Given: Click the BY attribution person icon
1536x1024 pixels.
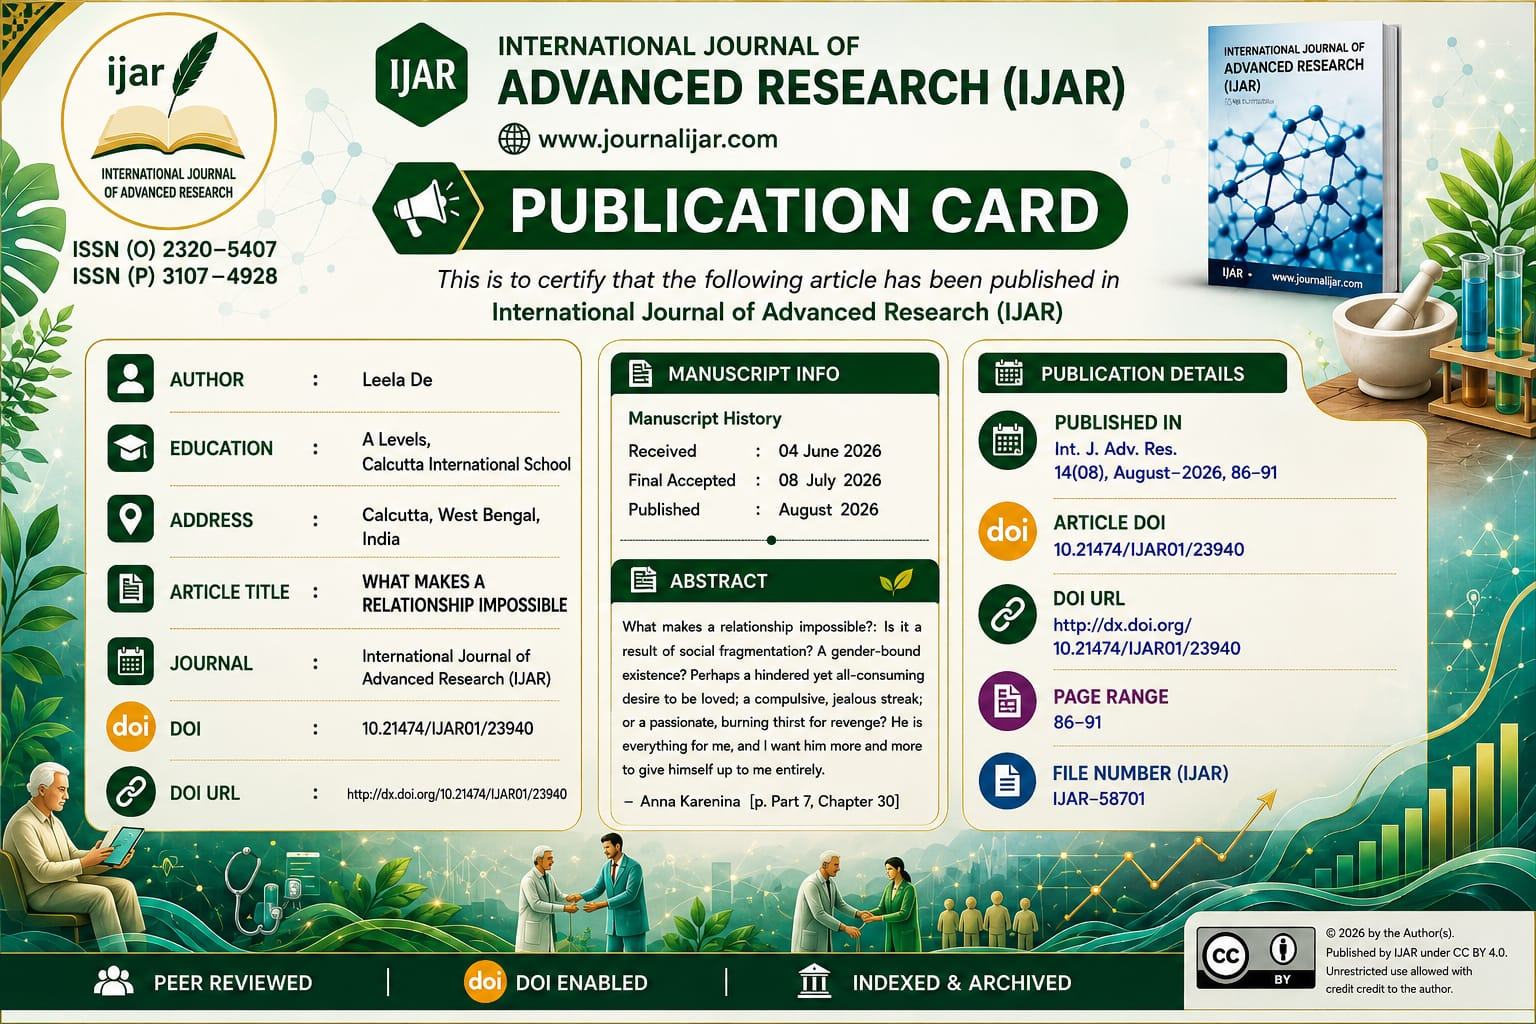Looking at the screenshot, I should click(1282, 949).
